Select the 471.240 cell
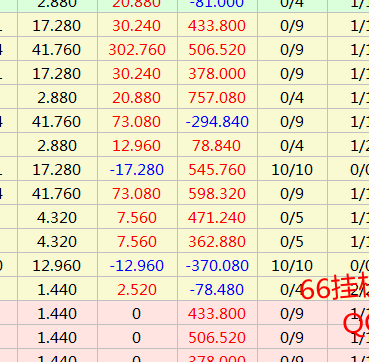The width and height of the screenshot is (369, 362). pyautogui.click(x=217, y=218)
